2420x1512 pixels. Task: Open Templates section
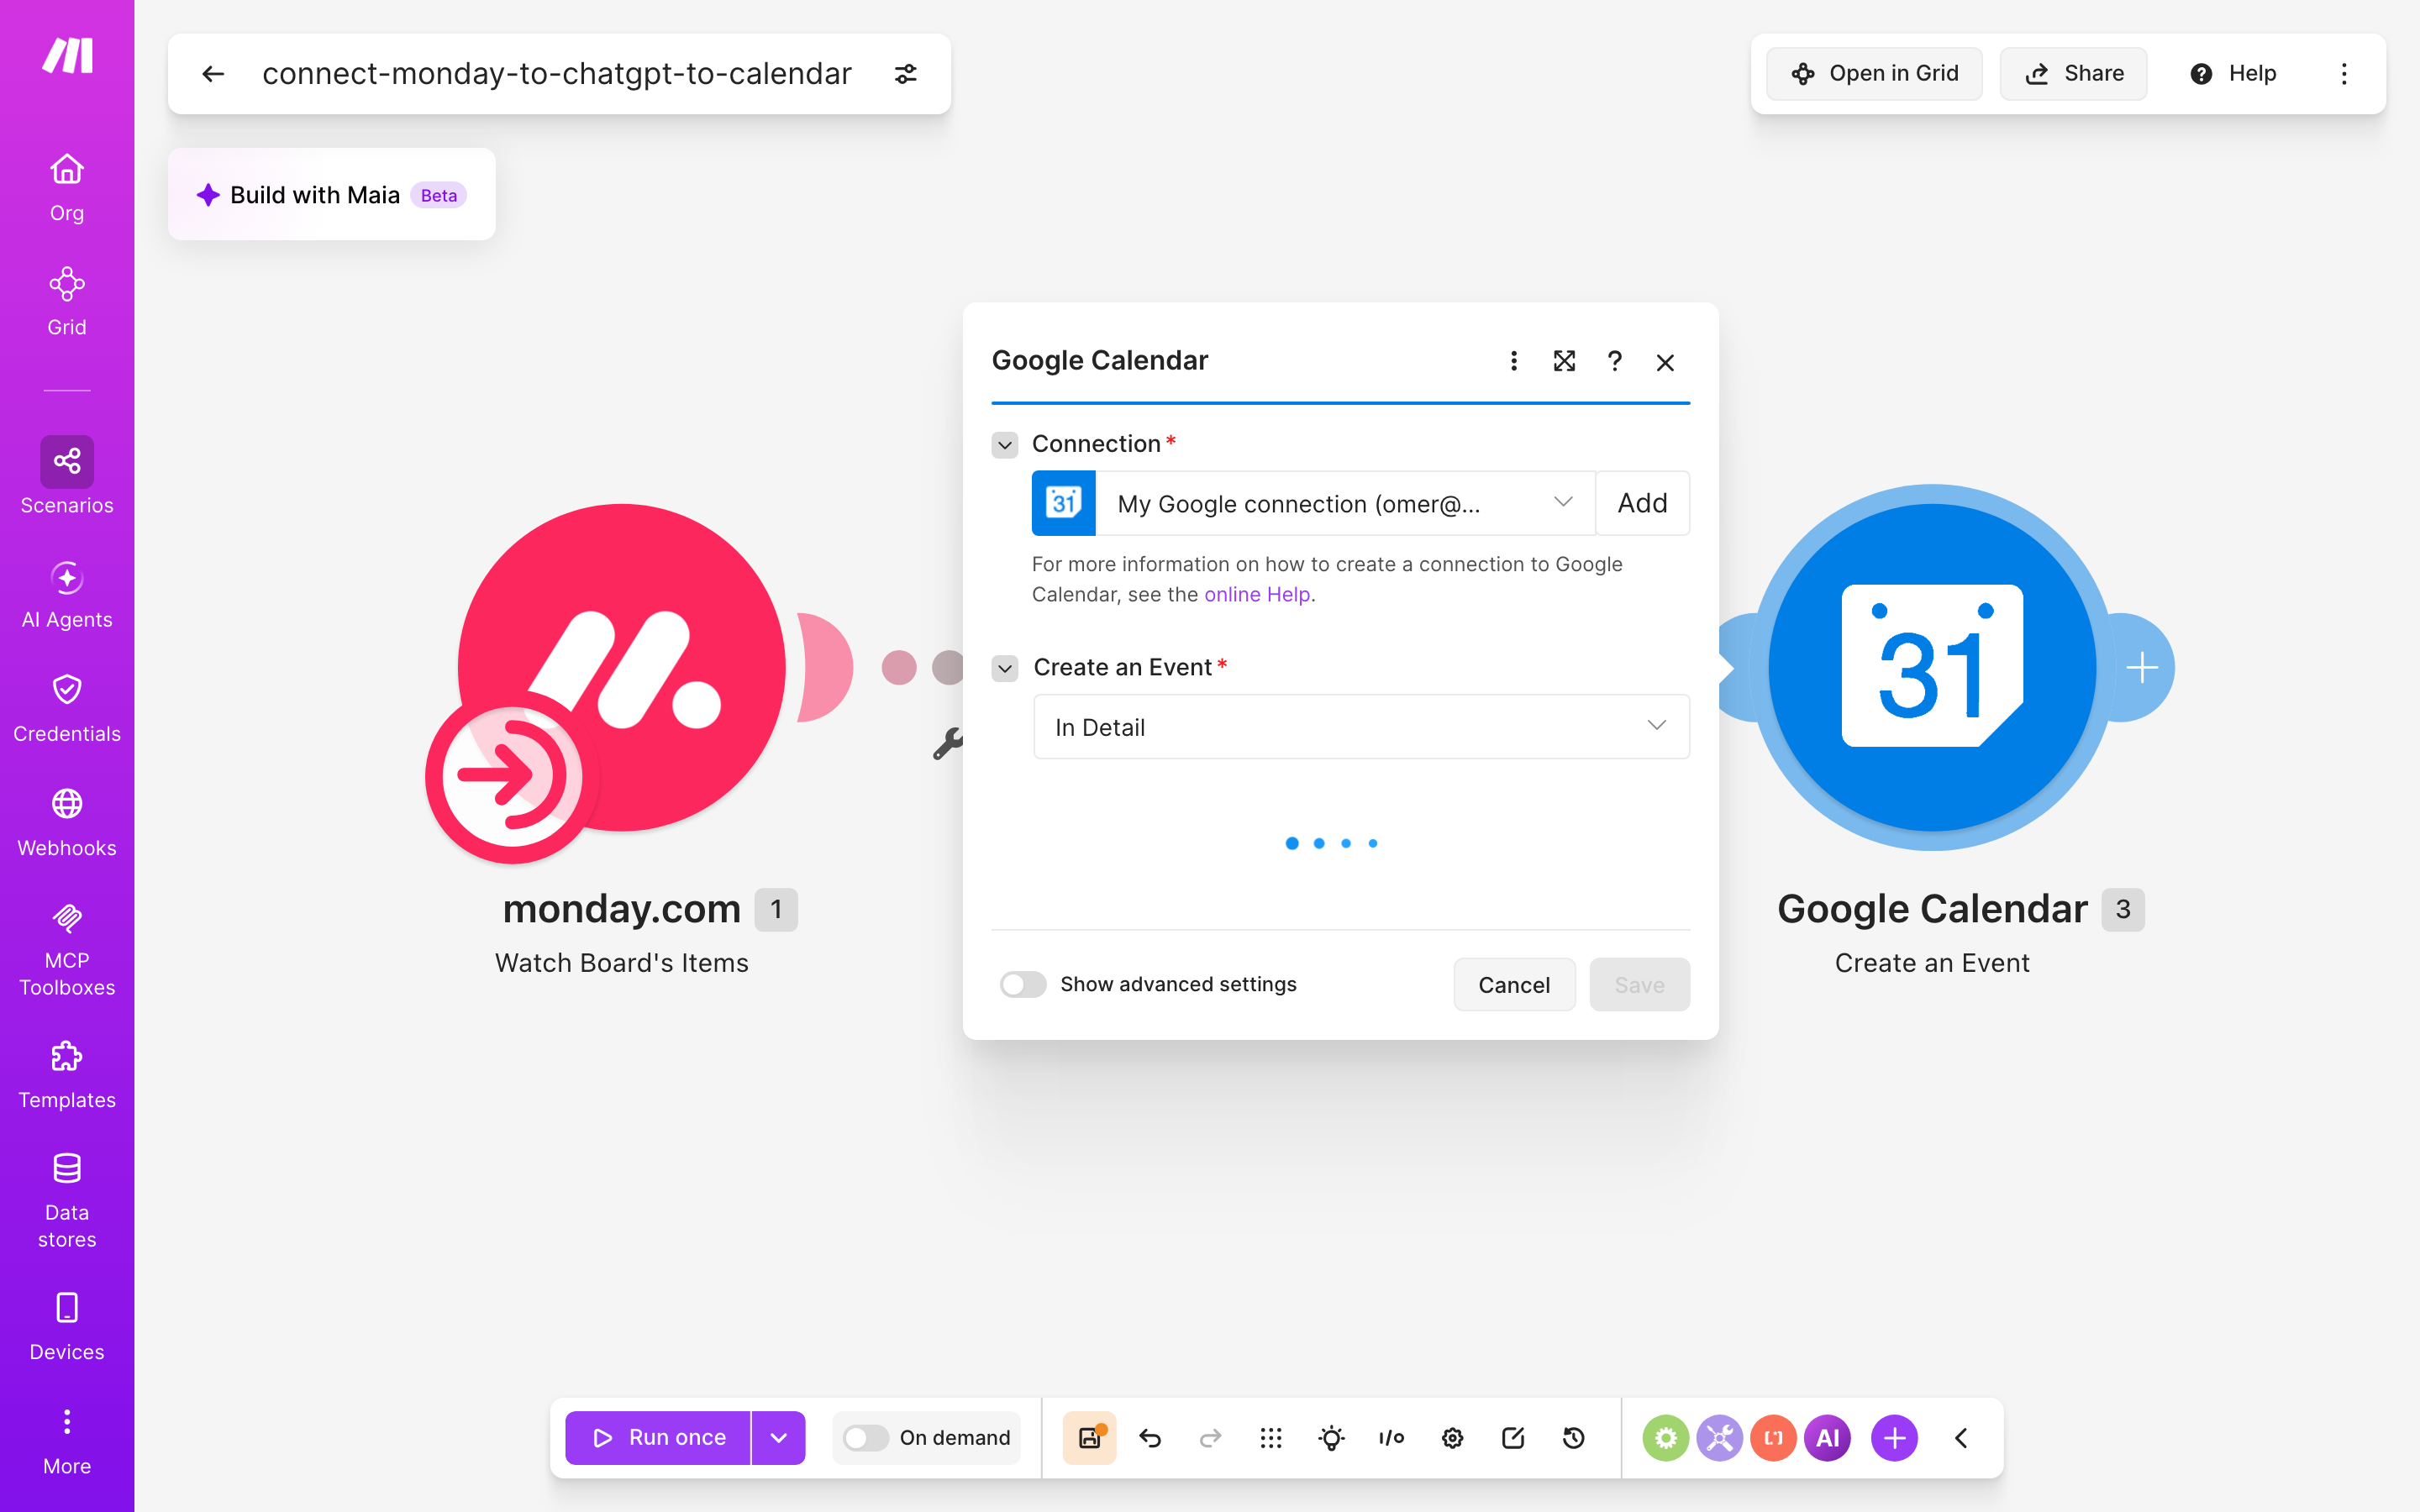click(x=67, y=1075)
